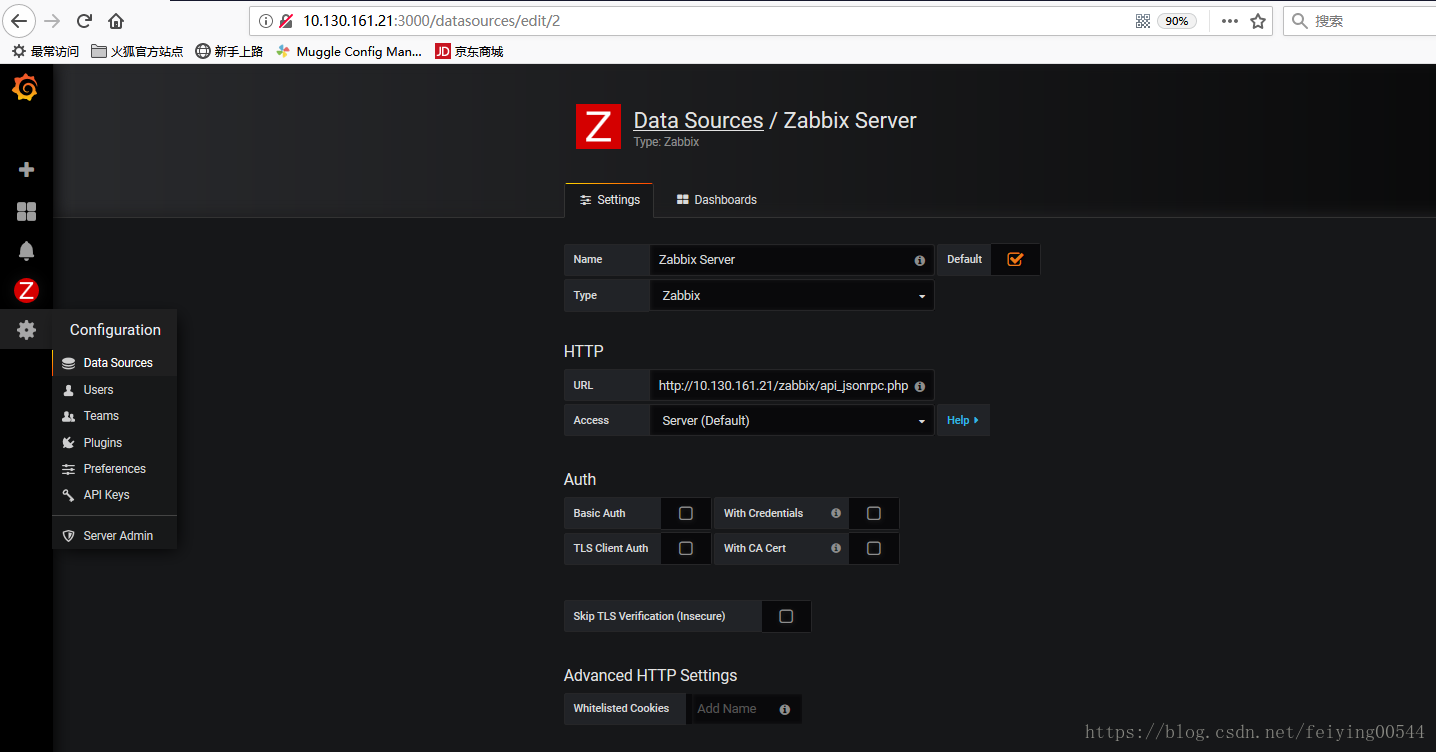Open the Create plus menu icon

tap(27, 170)
